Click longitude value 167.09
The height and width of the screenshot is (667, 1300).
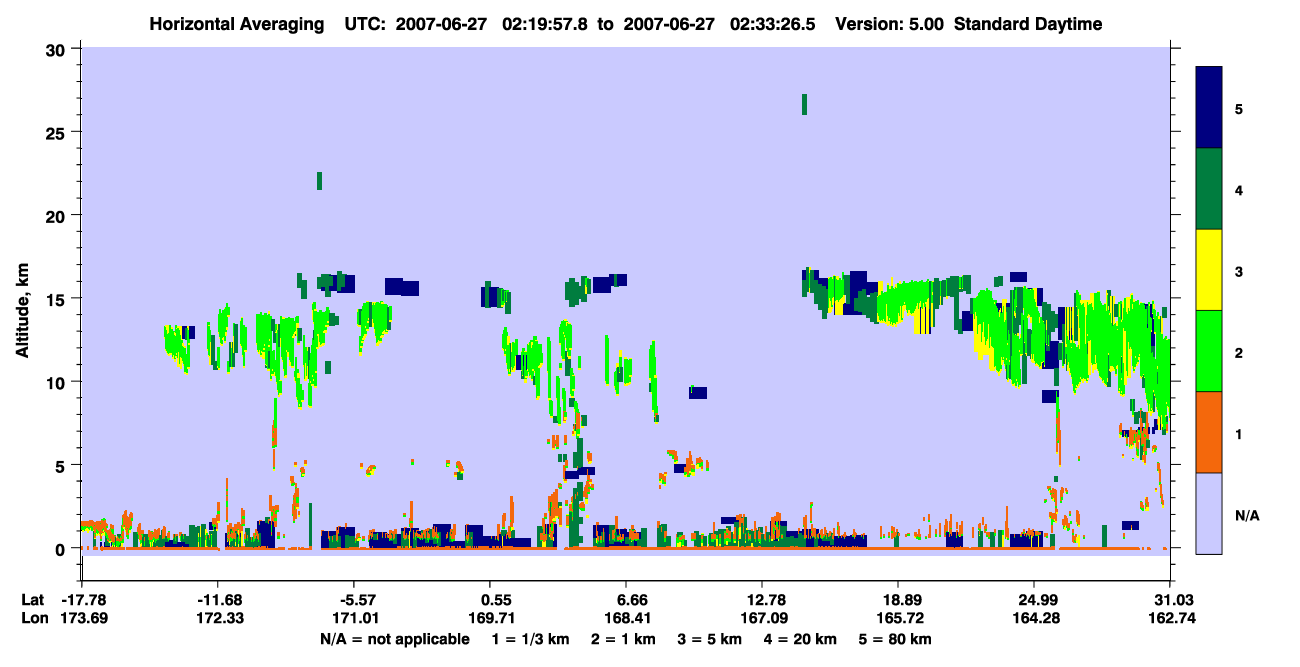762,618
